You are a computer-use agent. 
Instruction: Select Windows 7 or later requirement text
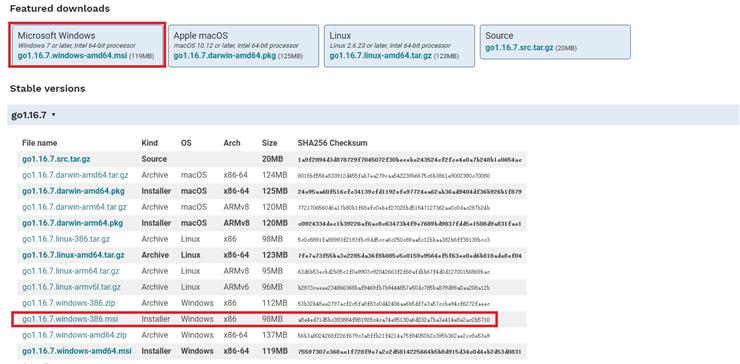tap(76, 45)
